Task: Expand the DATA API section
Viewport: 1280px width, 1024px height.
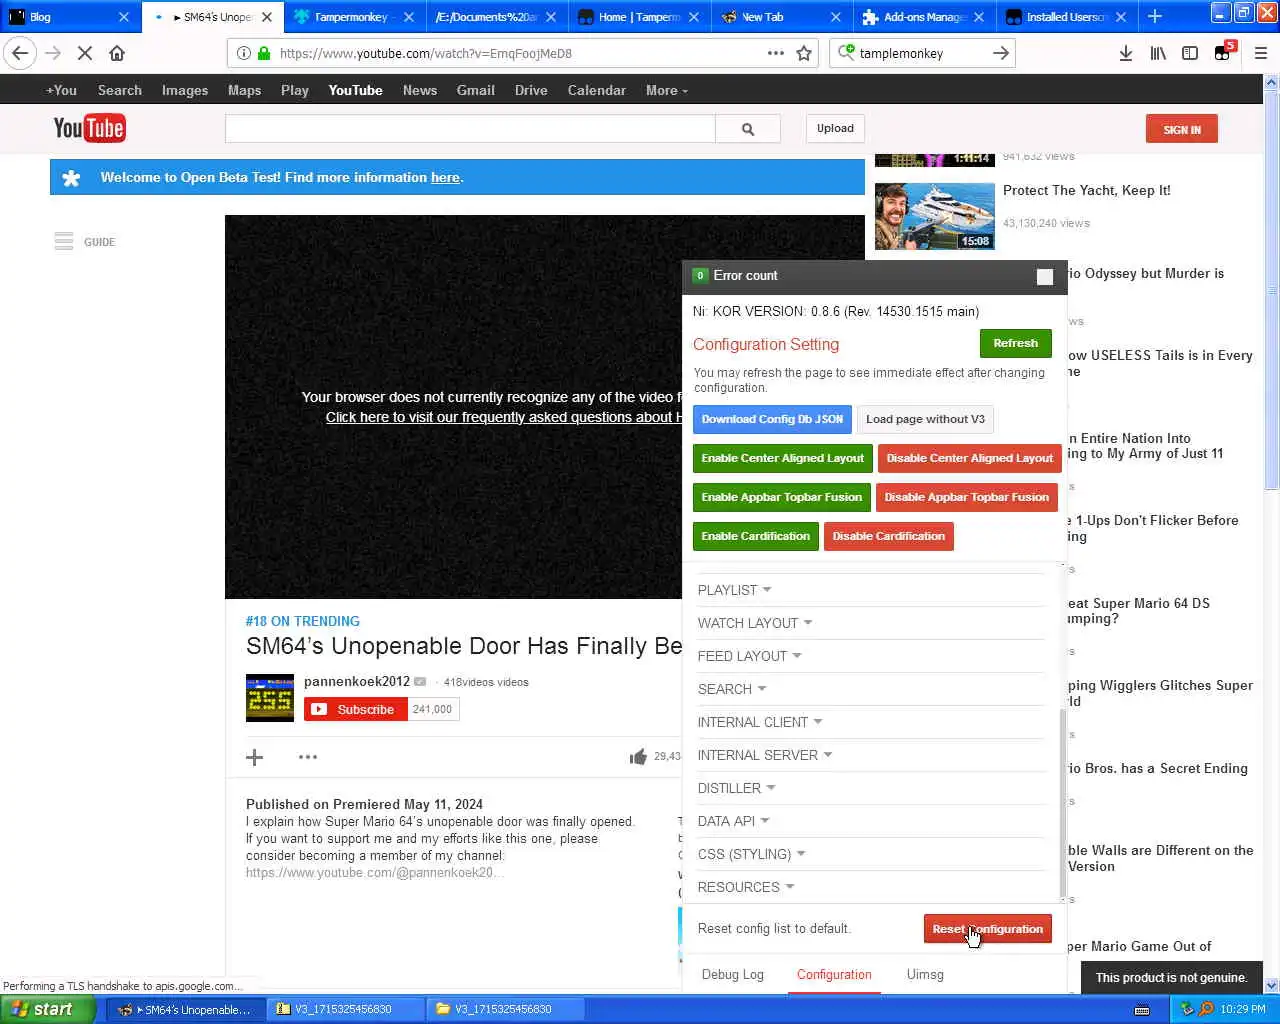Action: 734,821
